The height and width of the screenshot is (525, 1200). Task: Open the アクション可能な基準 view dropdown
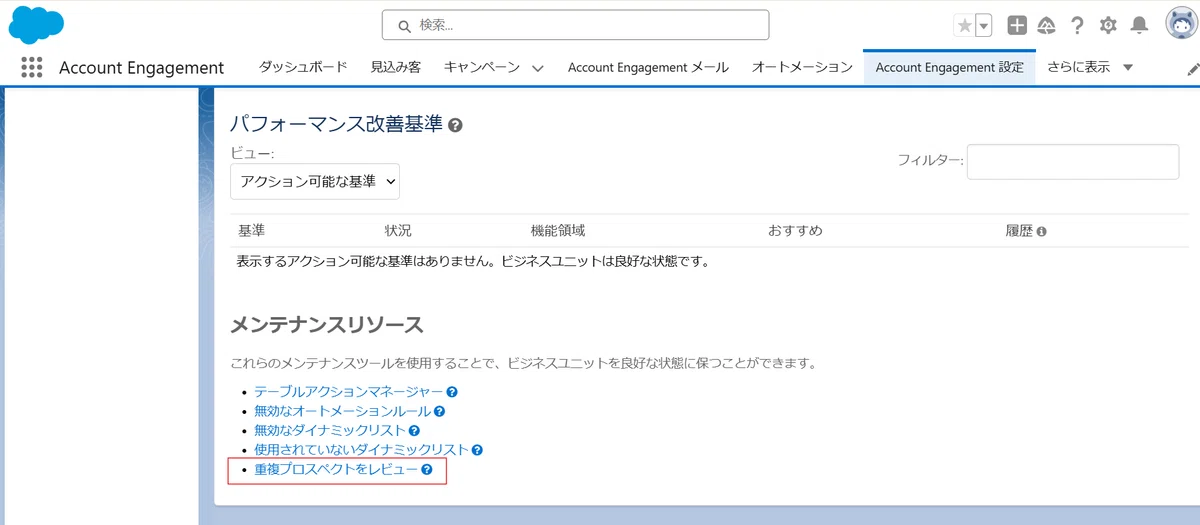coord(315,181)
